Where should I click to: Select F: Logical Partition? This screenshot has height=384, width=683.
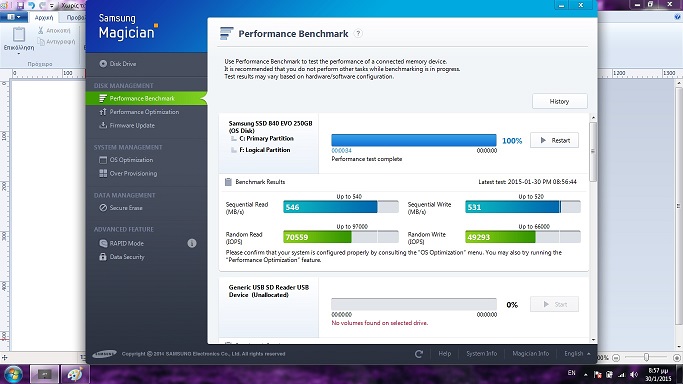click(264, 150)
